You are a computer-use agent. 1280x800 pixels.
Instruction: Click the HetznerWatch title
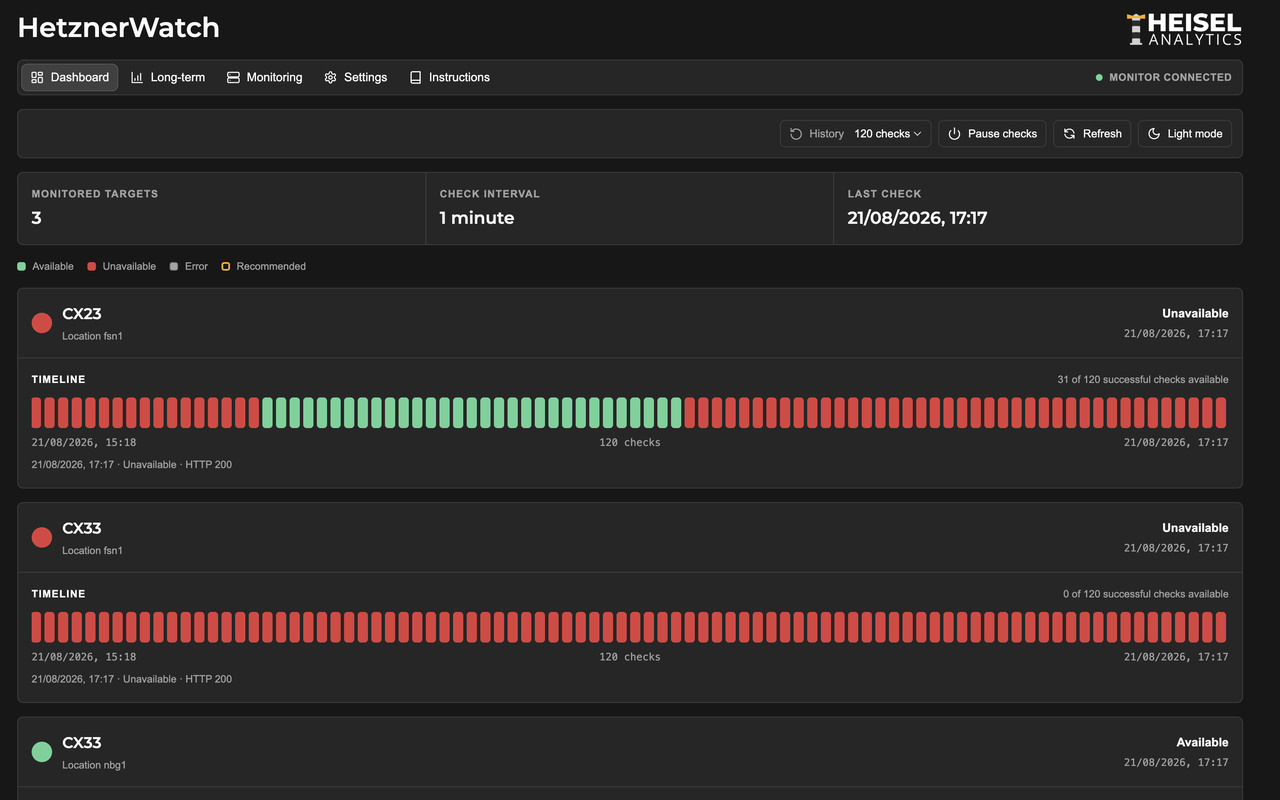(119, 28)
